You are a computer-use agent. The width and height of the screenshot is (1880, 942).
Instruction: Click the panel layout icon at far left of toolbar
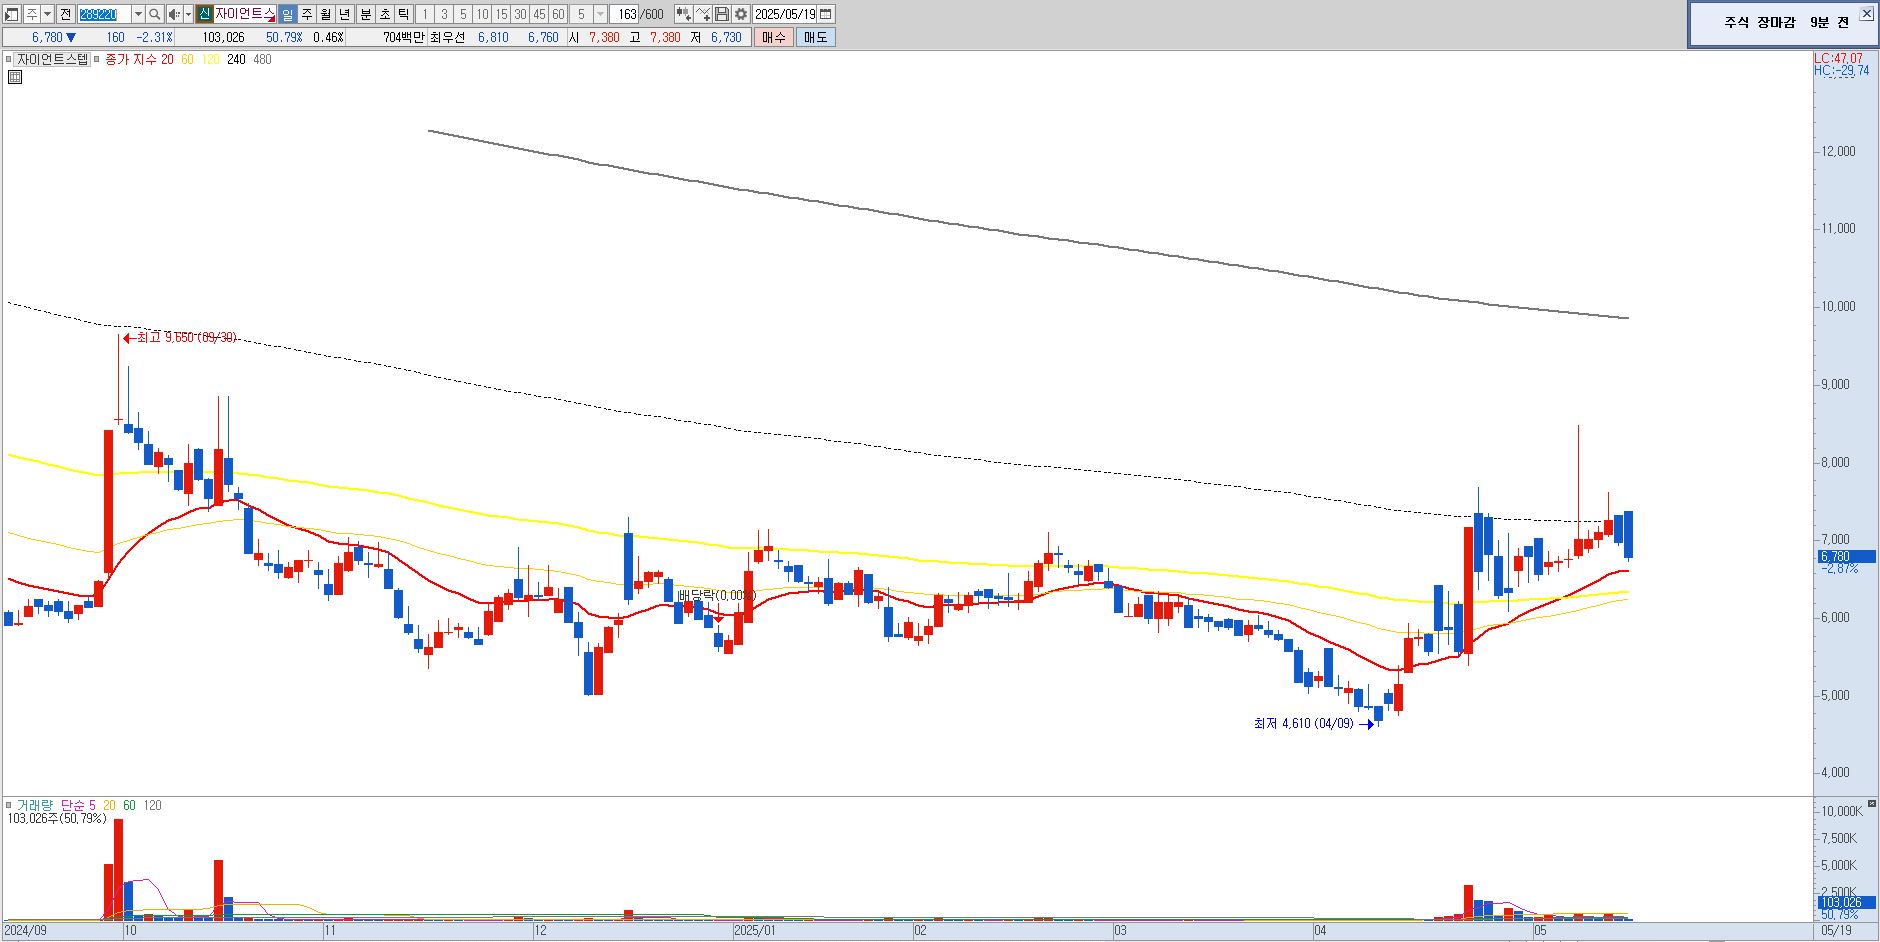tap(12, 14)
